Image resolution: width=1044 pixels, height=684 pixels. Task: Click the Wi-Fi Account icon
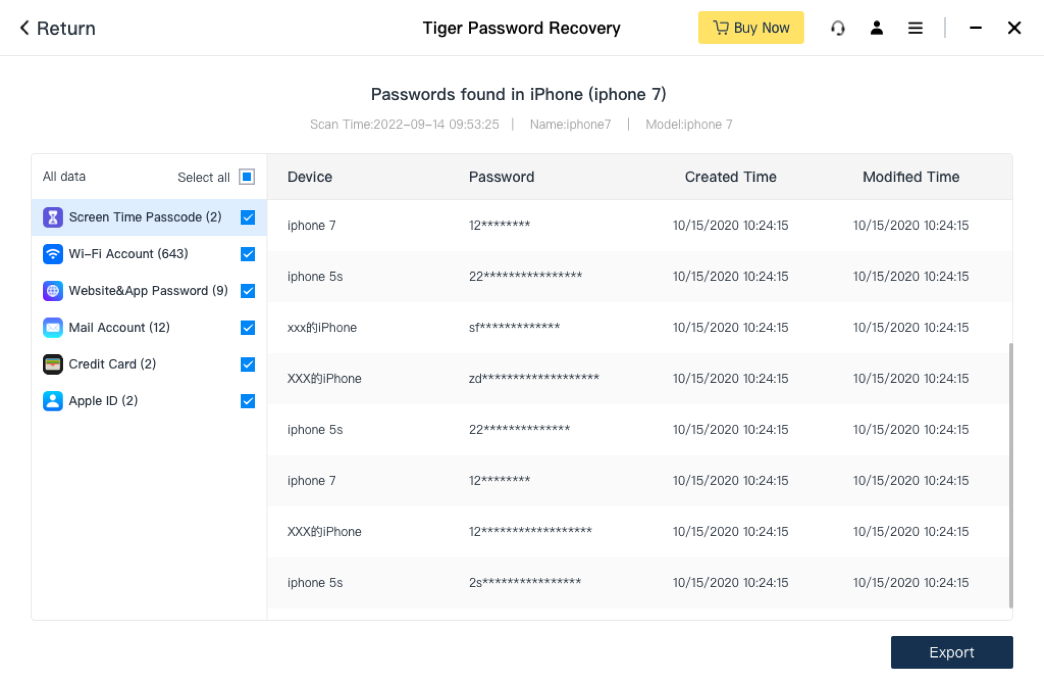[53, 254]
